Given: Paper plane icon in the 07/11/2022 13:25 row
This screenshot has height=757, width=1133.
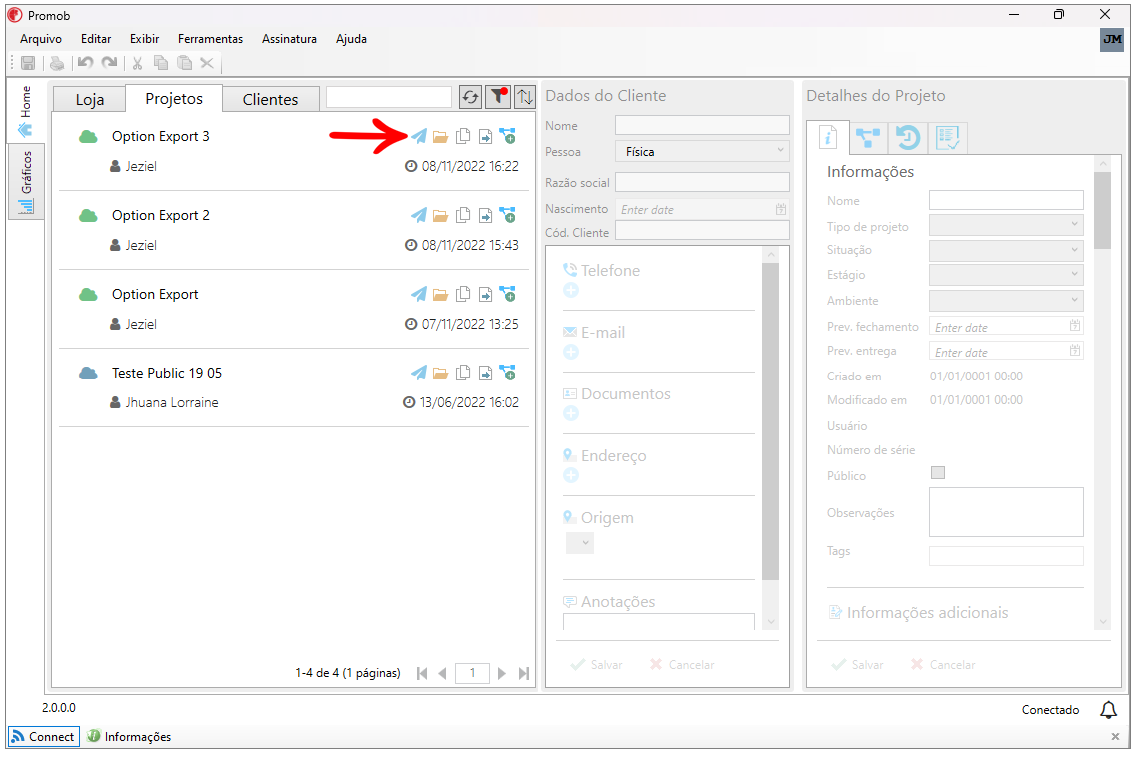Looking at the screenshot, I should tap(419, 294).
